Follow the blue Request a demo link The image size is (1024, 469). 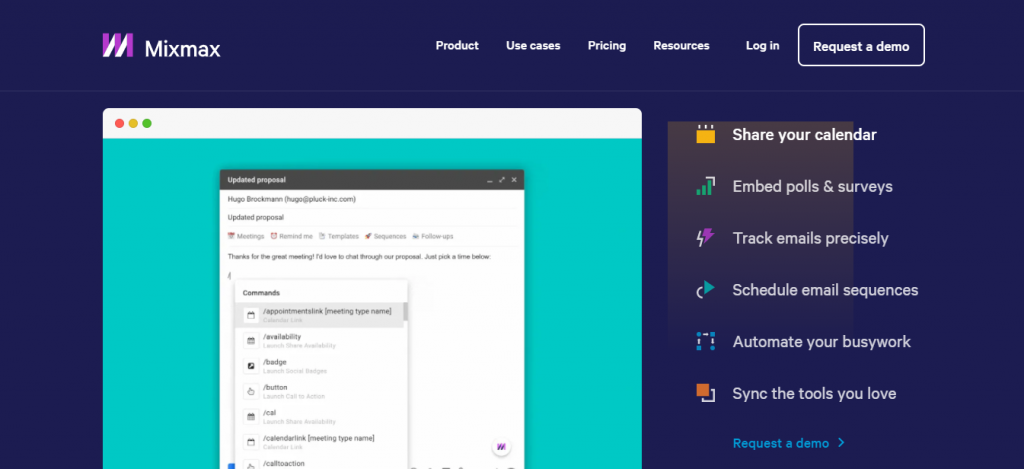click(780, 443)
